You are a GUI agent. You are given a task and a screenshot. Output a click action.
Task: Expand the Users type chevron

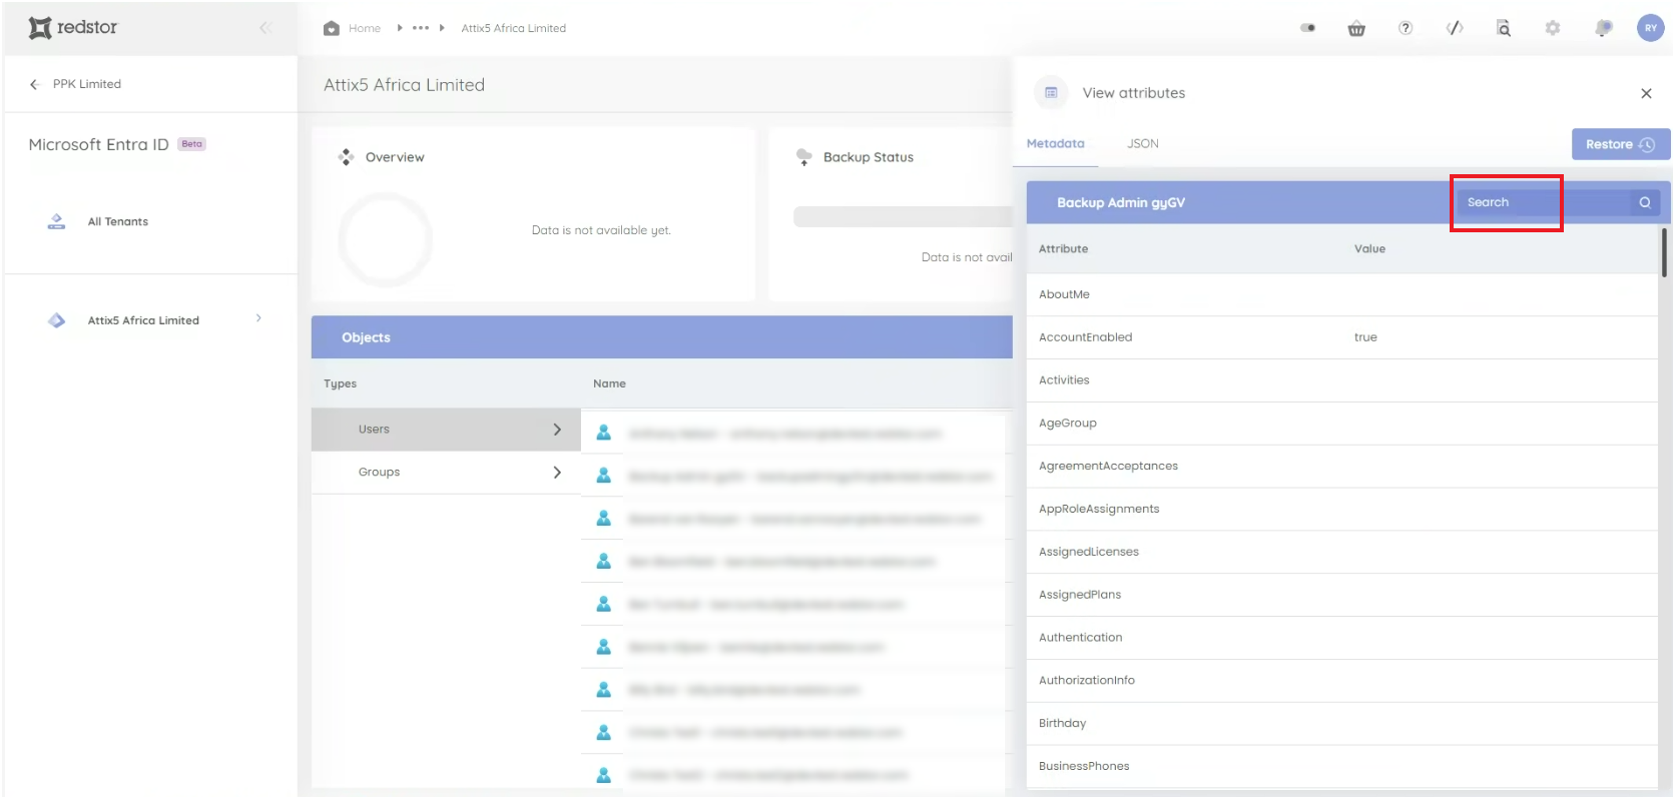557,429
